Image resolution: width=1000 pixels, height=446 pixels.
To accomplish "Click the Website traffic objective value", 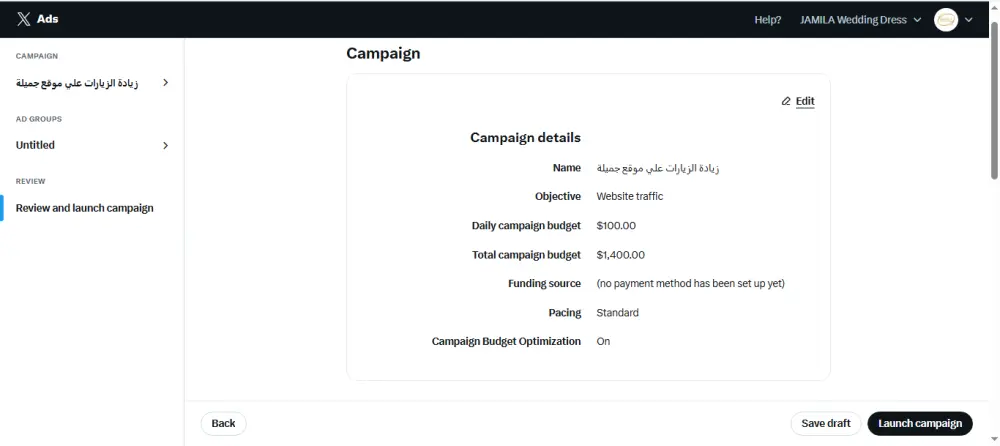I will click(629, 197).
